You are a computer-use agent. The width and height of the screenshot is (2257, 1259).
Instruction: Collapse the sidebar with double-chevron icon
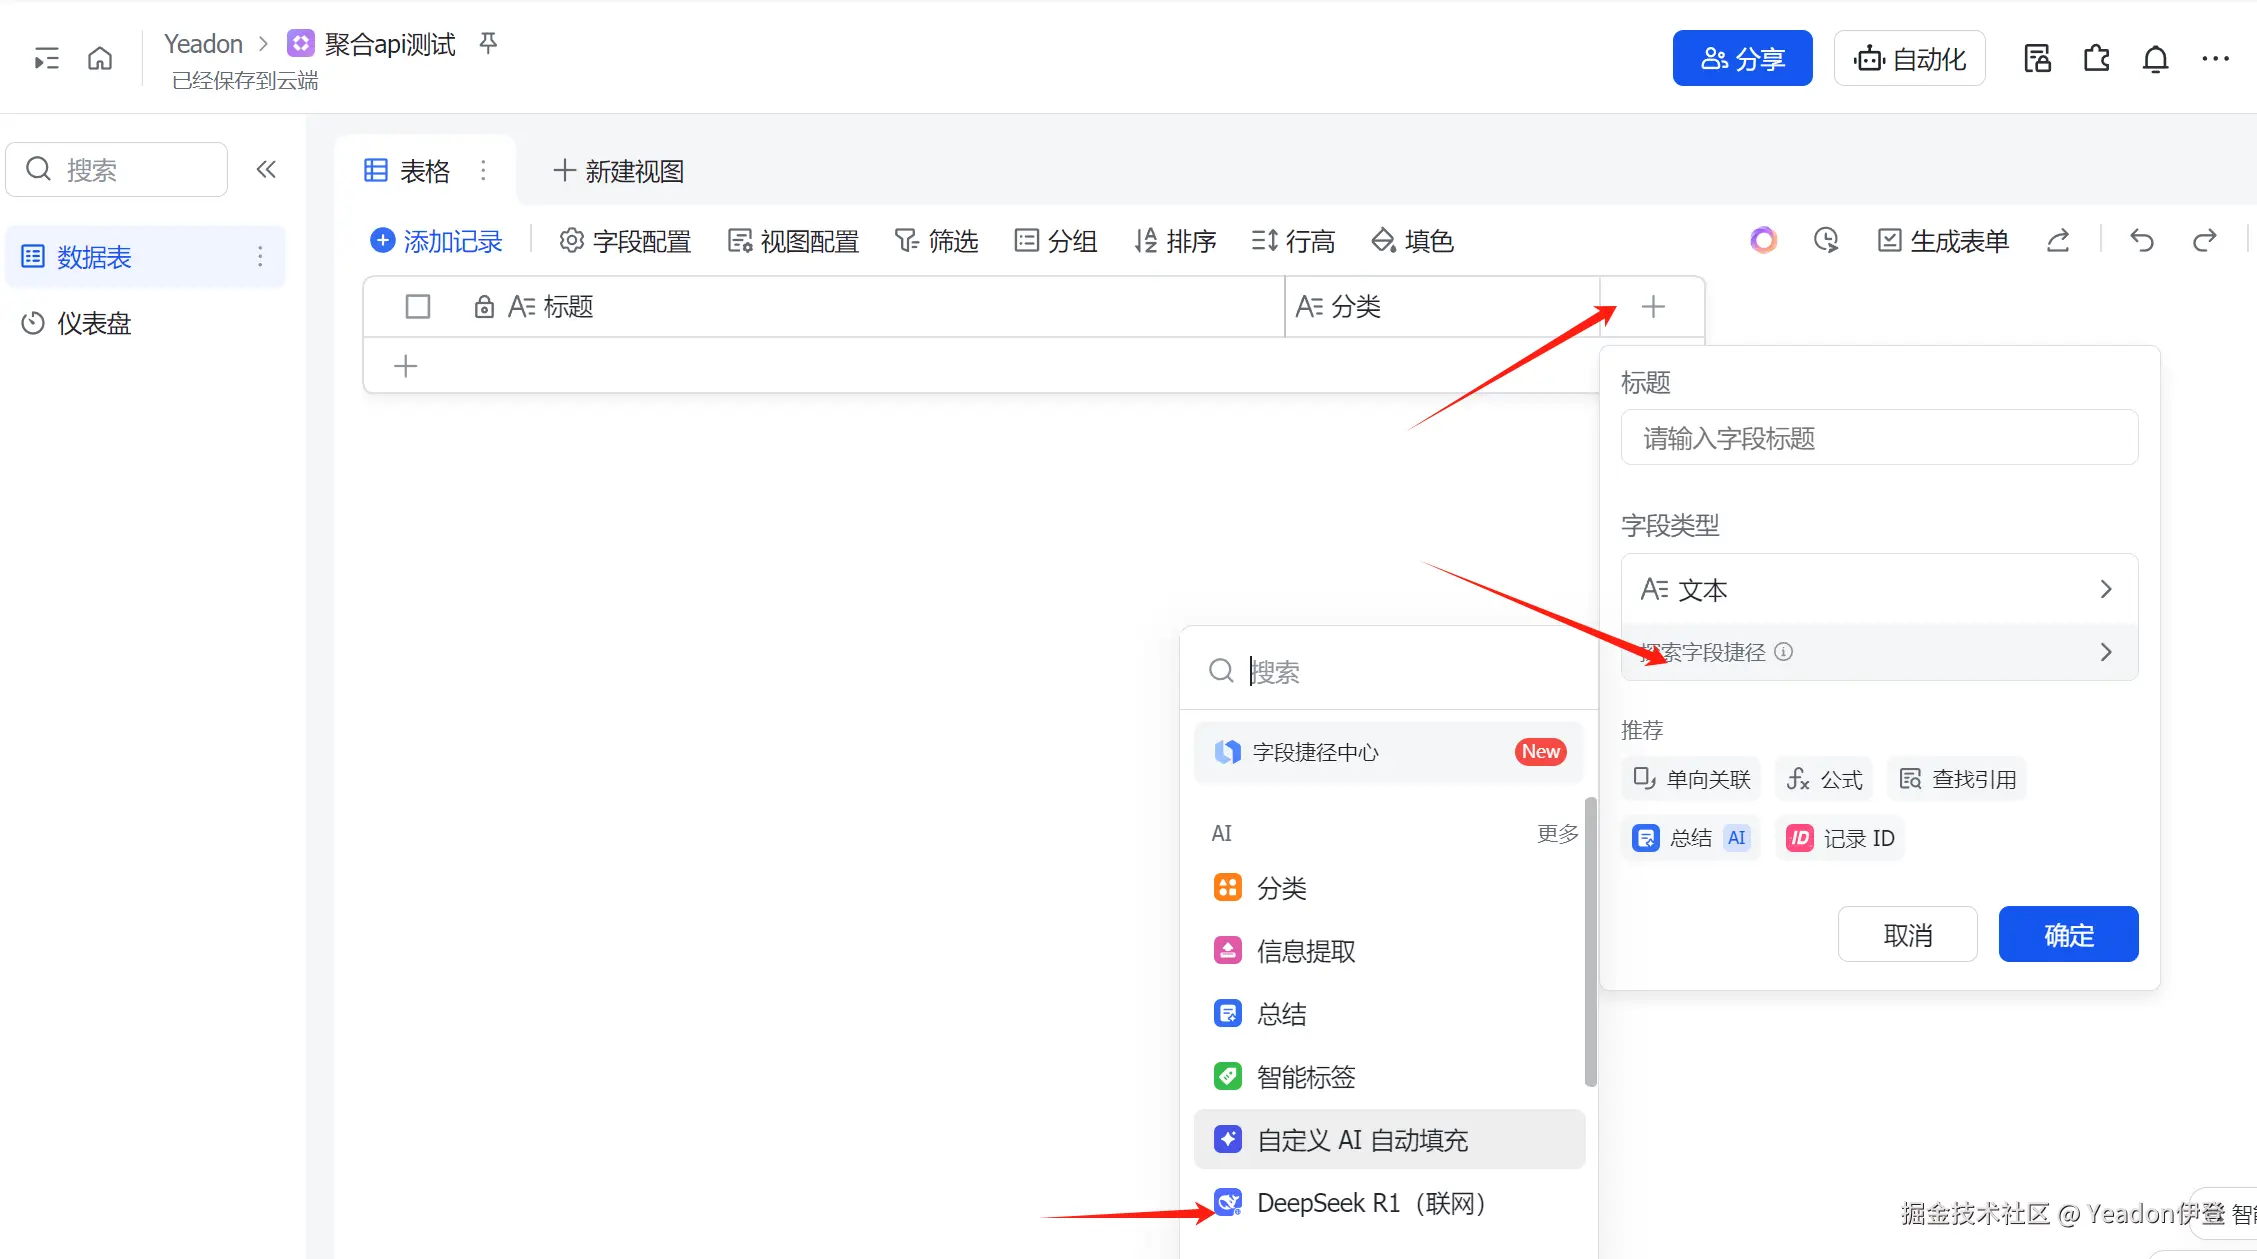click(266, 169)
